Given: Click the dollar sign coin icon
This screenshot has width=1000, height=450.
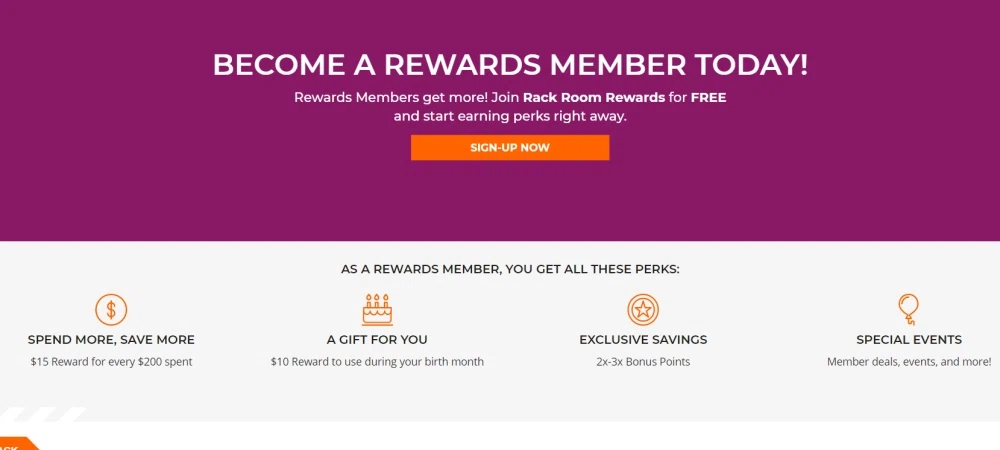Looking at the screenshot, I should pos(111,309).
